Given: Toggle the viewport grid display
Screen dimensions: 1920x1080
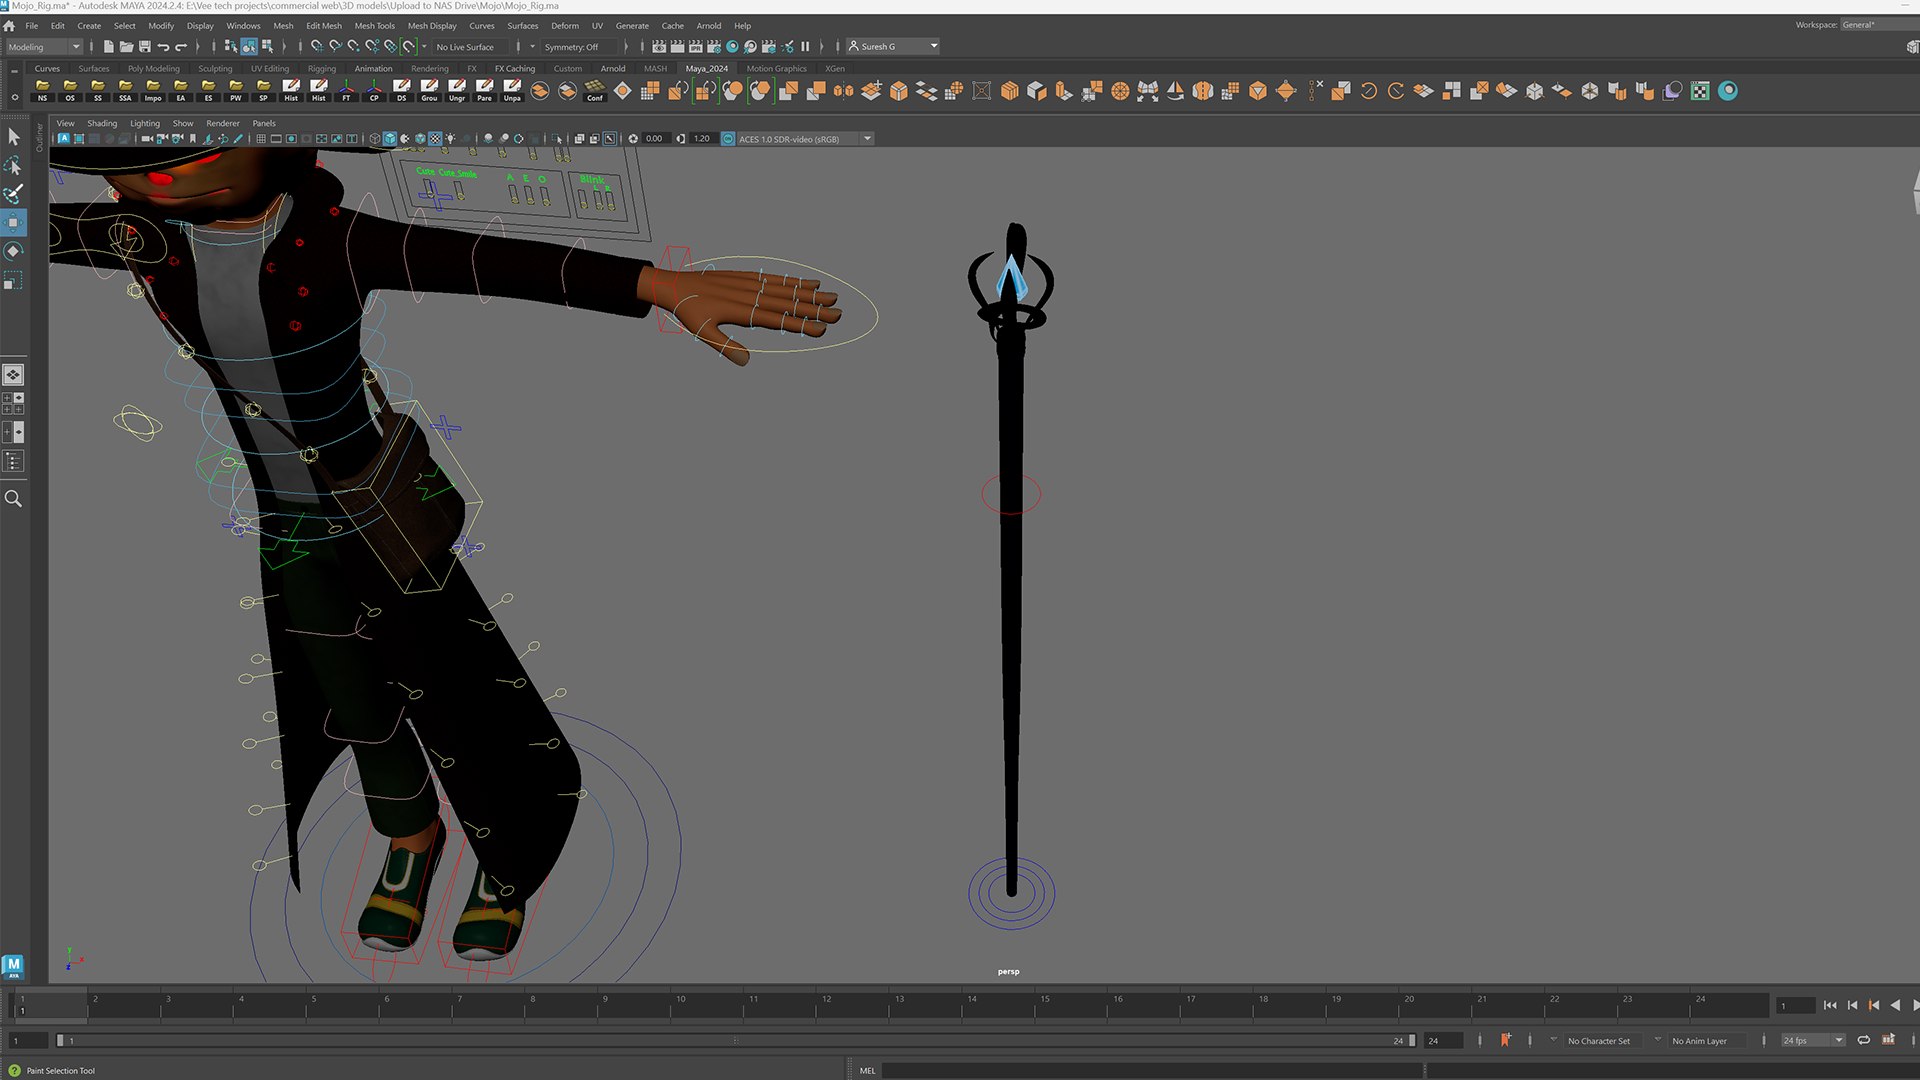Looking at the screenshot, I should 261,139.
